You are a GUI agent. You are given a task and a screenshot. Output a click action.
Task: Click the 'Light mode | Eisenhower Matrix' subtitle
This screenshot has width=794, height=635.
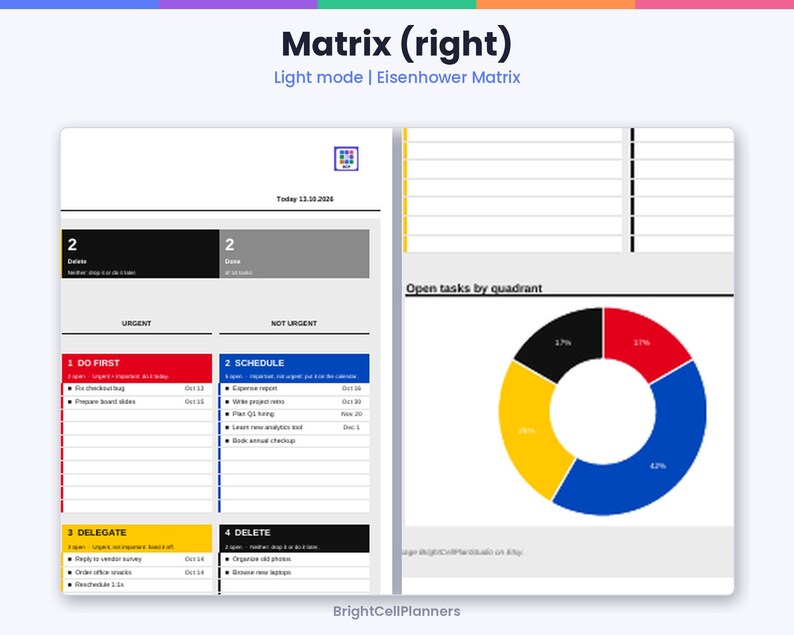397,77
